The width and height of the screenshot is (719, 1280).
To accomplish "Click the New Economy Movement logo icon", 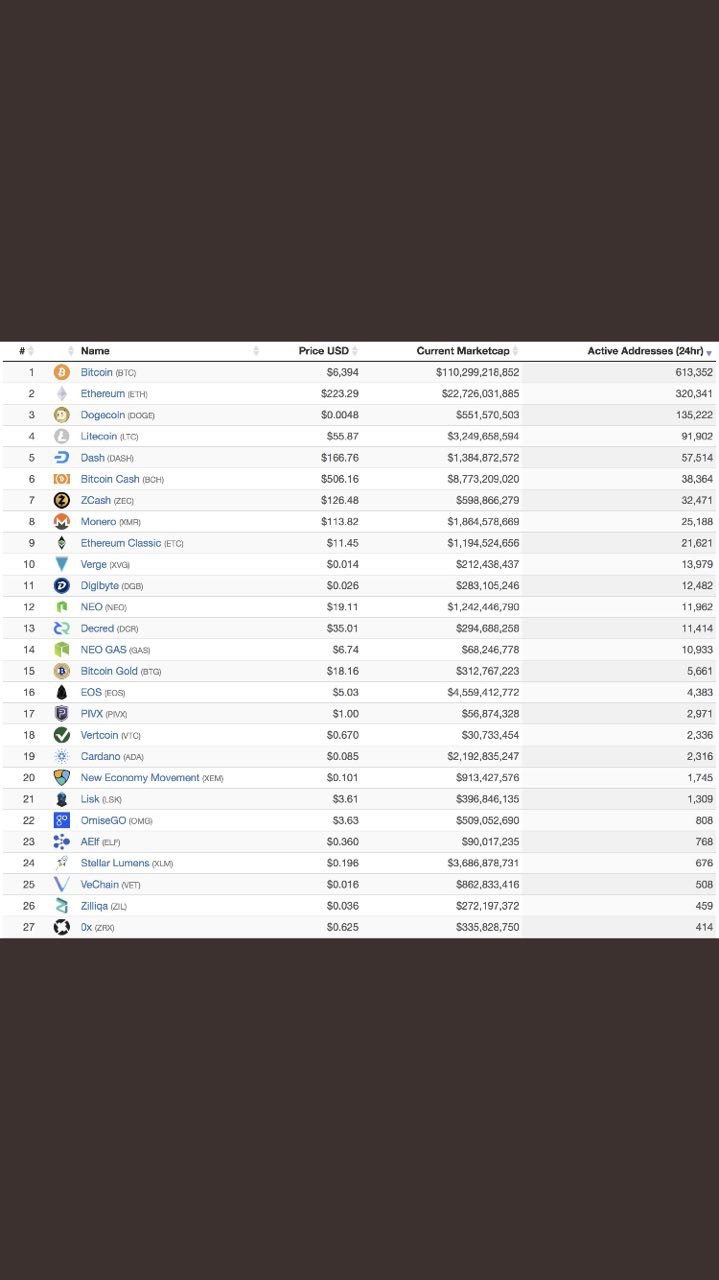I will 61,778.
